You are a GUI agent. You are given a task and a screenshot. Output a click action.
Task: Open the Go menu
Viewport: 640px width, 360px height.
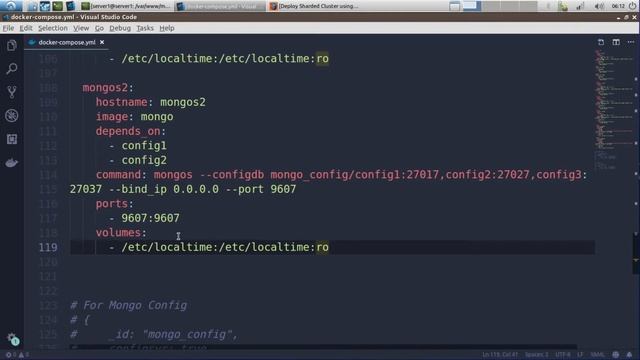[99, 28]
